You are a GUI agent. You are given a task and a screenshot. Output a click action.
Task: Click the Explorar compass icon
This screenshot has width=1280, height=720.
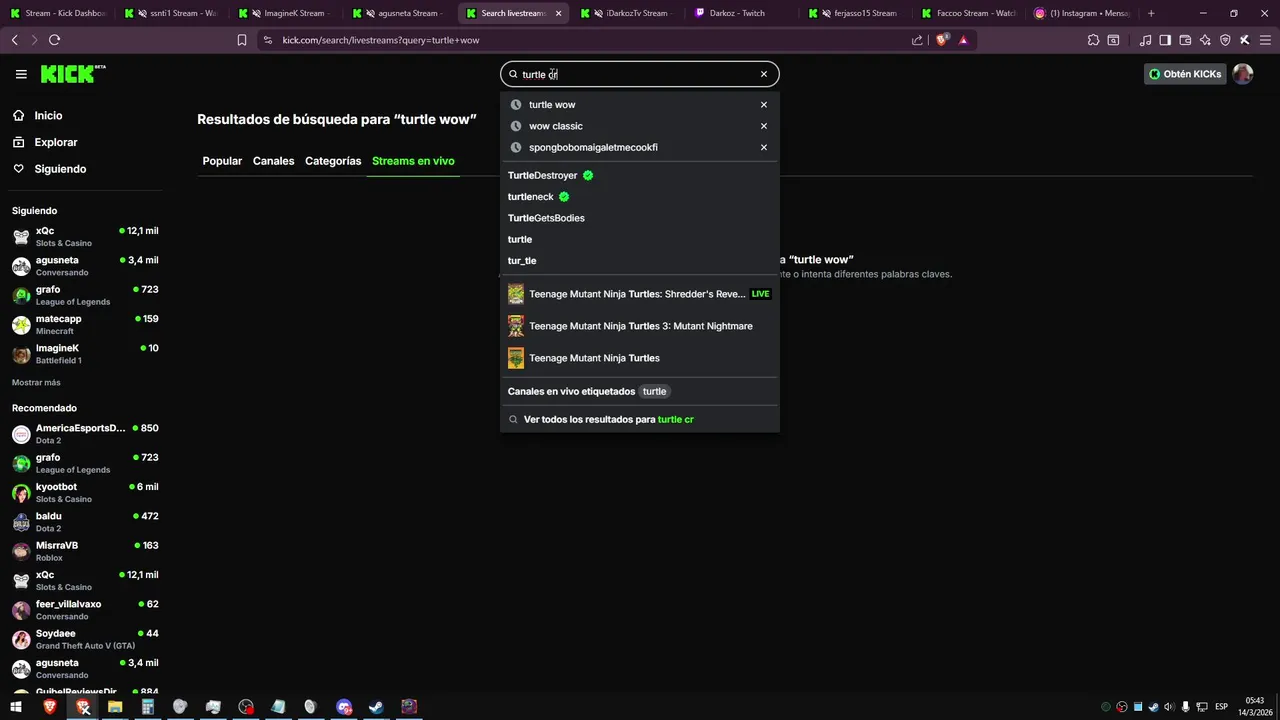tap(19, 142)
